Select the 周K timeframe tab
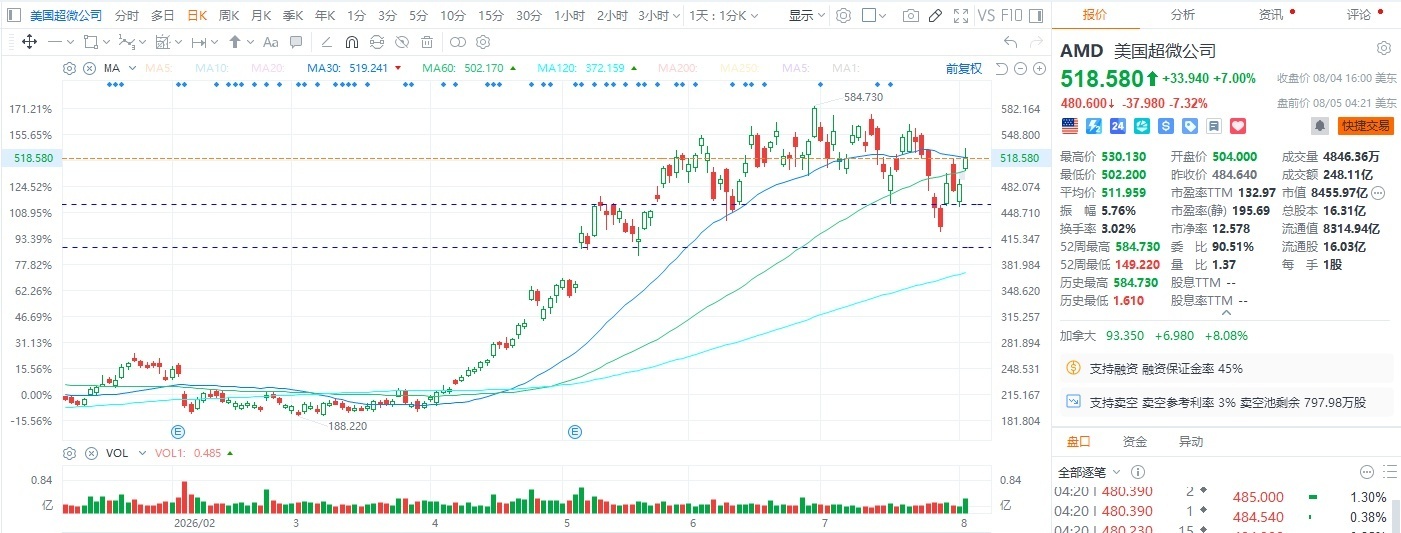 229,16
